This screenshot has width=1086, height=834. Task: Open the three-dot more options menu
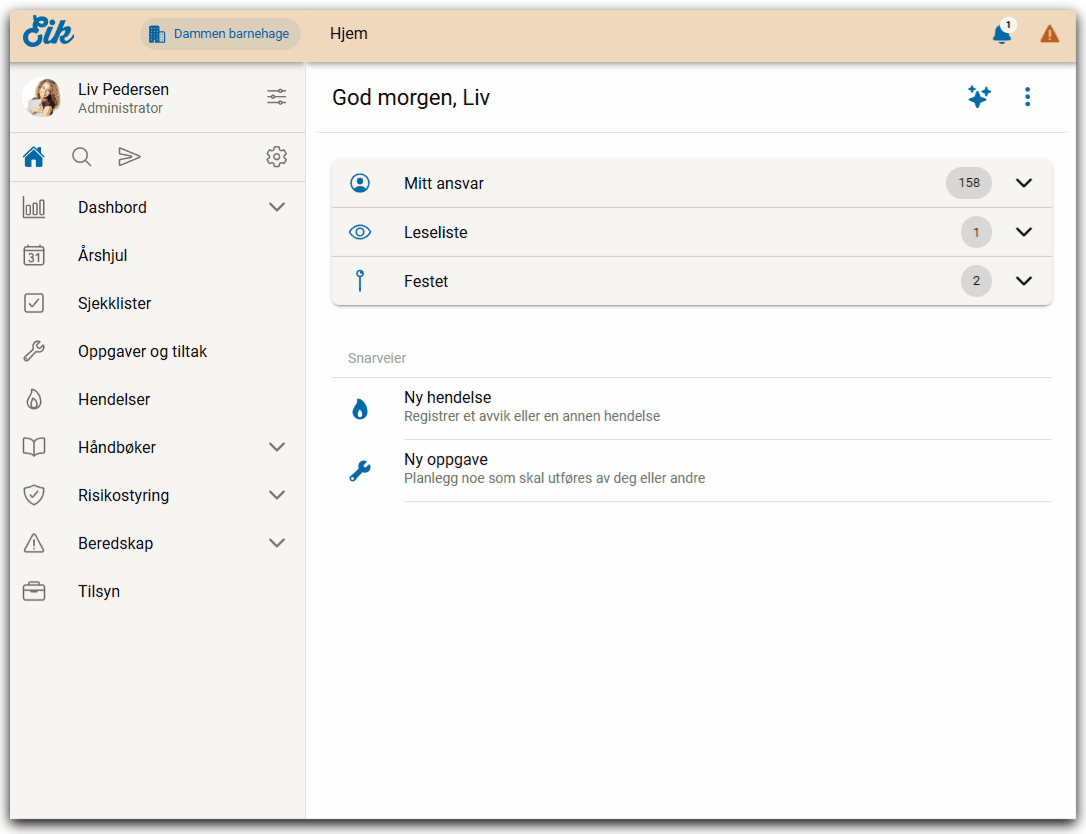[1027, 97]
